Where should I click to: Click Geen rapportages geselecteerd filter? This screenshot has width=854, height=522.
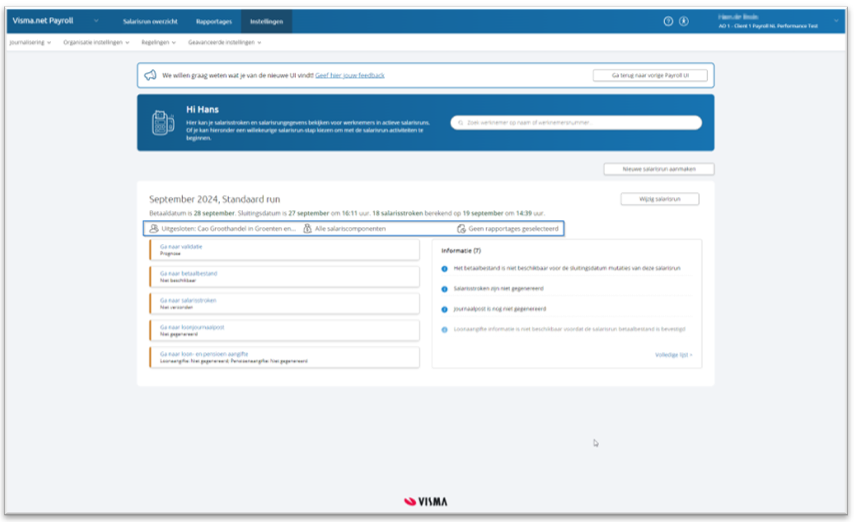pyautogui.click(x=508, y=228)
